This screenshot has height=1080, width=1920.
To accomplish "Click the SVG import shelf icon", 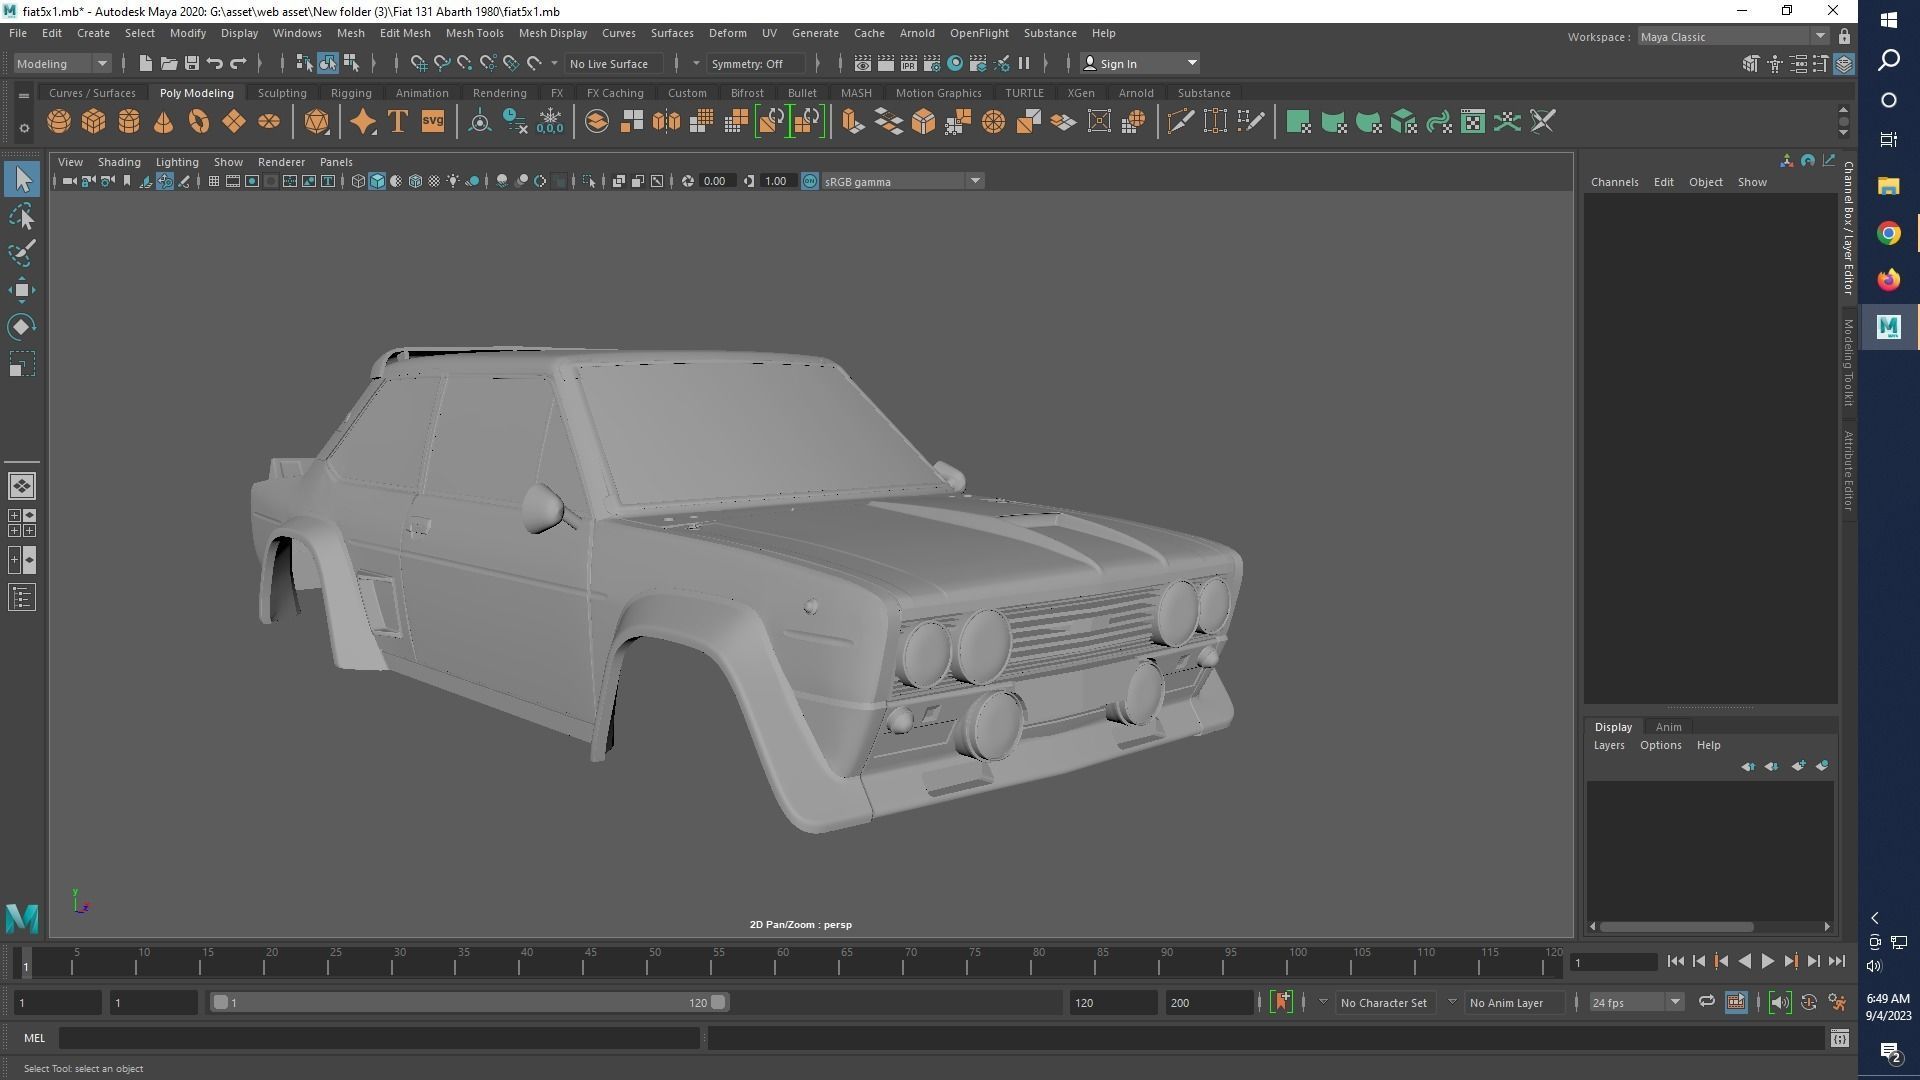I will click(432, 122).
